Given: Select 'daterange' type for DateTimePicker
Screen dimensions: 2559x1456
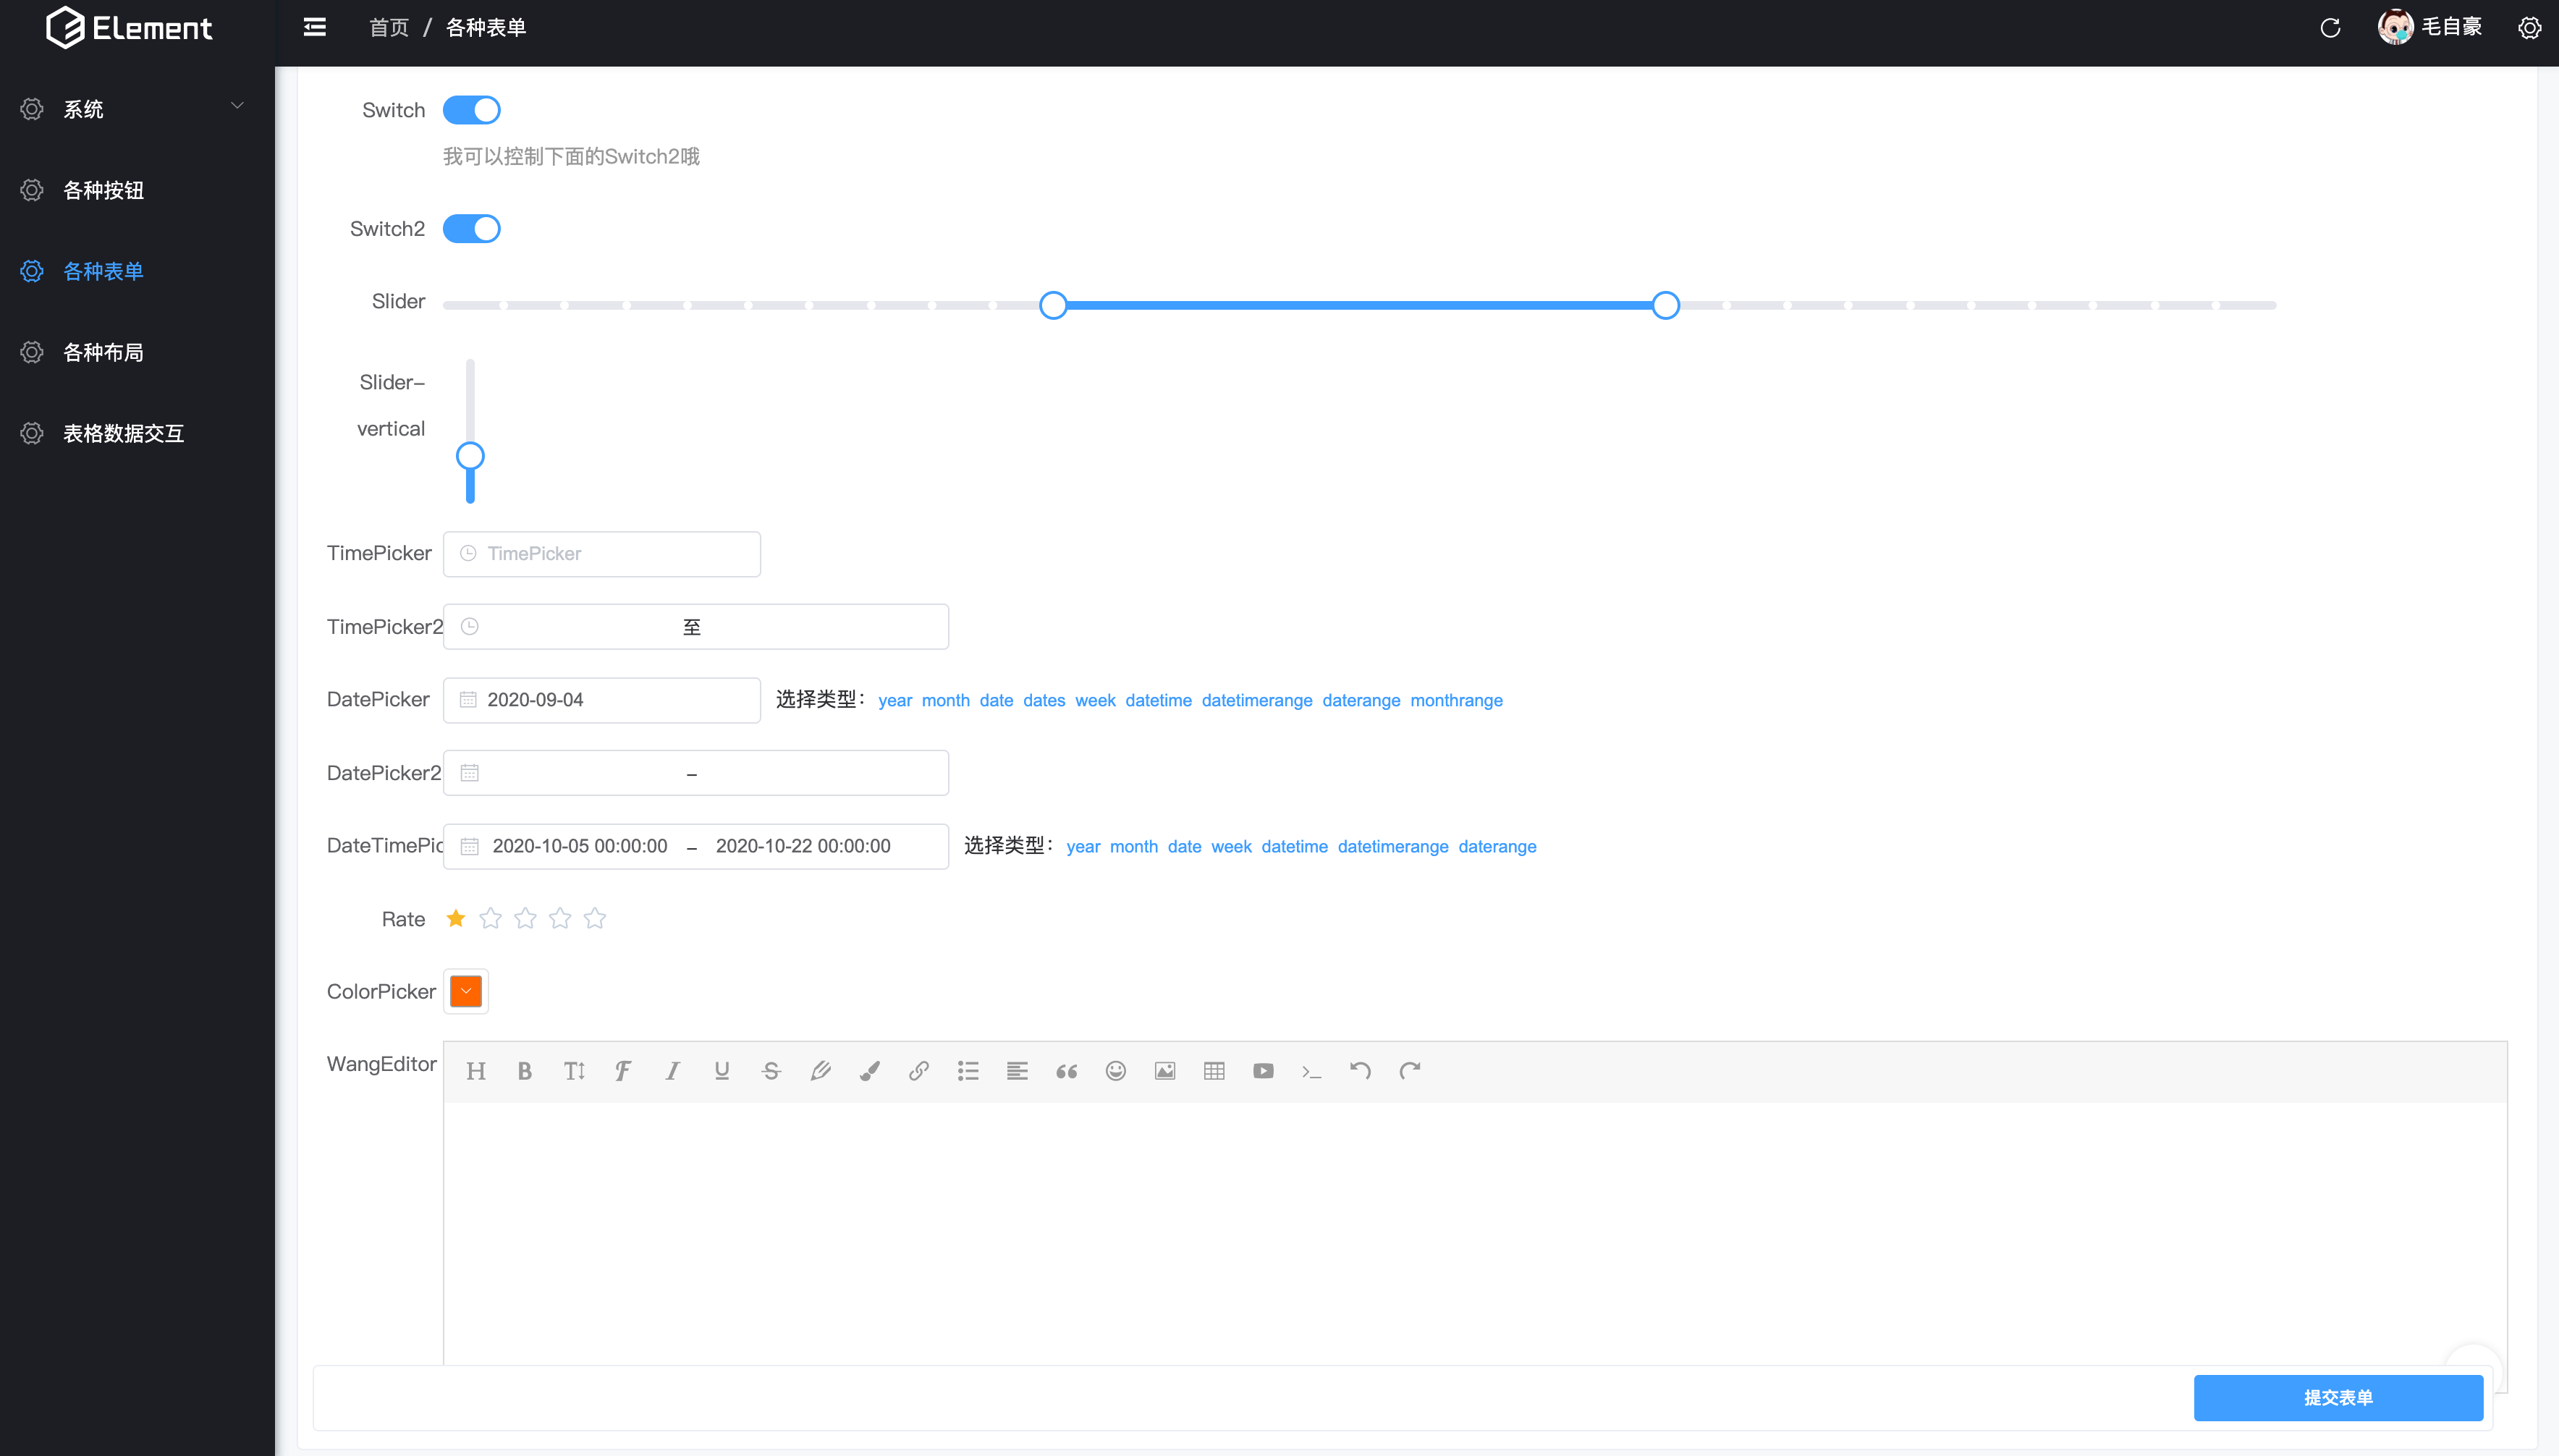Looking at the screenshot, I should [x=1497, y=846].
